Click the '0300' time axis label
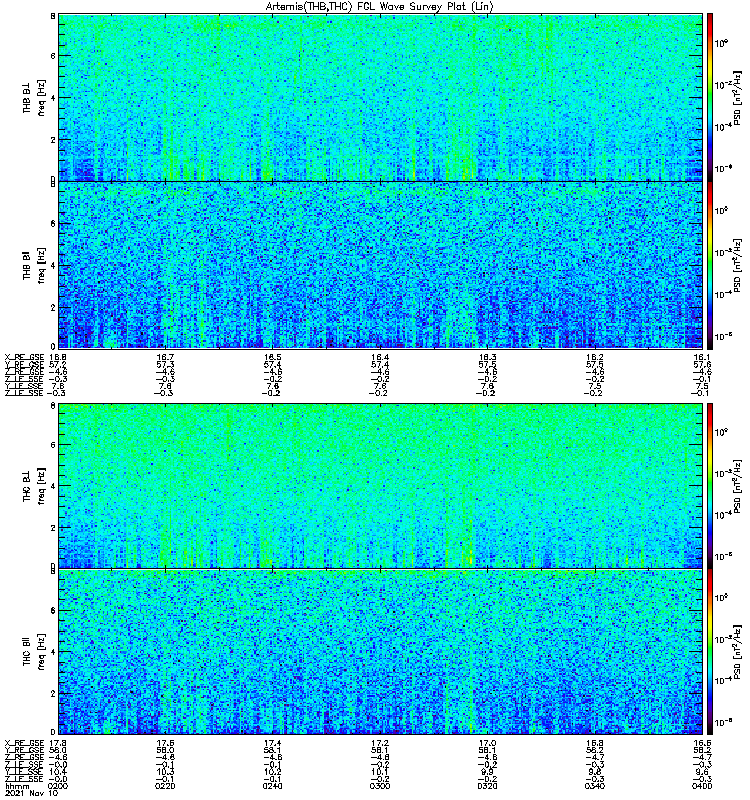The height and width of the screenshot is (800, 750). pos(380,786)
